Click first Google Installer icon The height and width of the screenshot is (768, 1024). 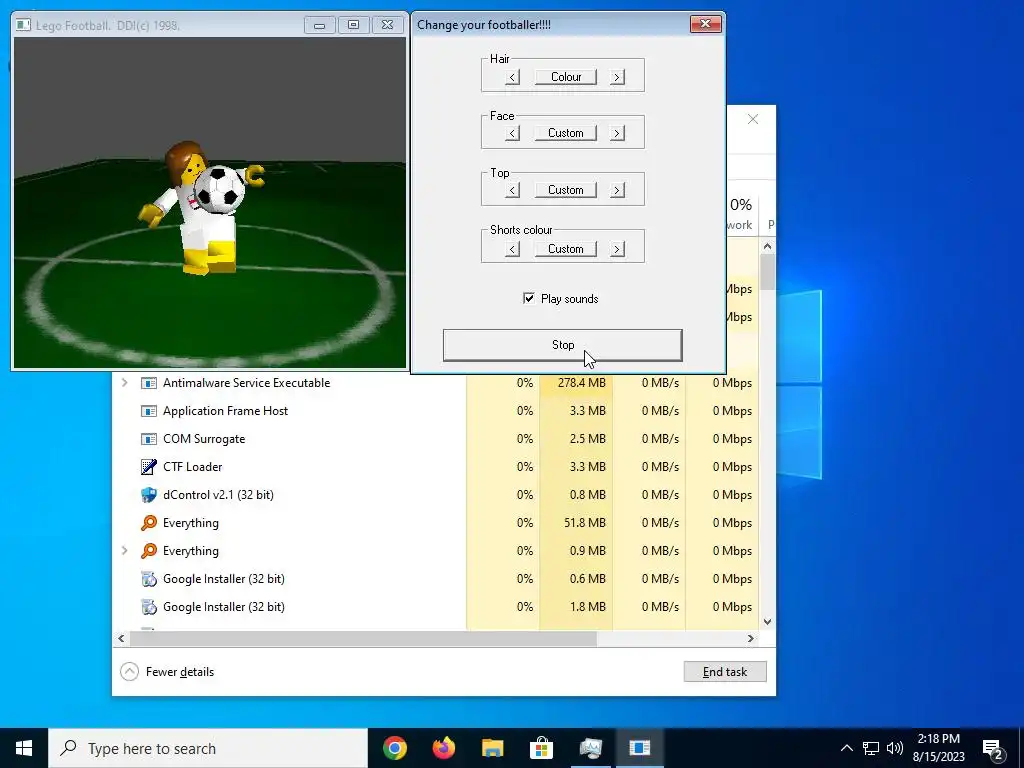tap(149, 579)
